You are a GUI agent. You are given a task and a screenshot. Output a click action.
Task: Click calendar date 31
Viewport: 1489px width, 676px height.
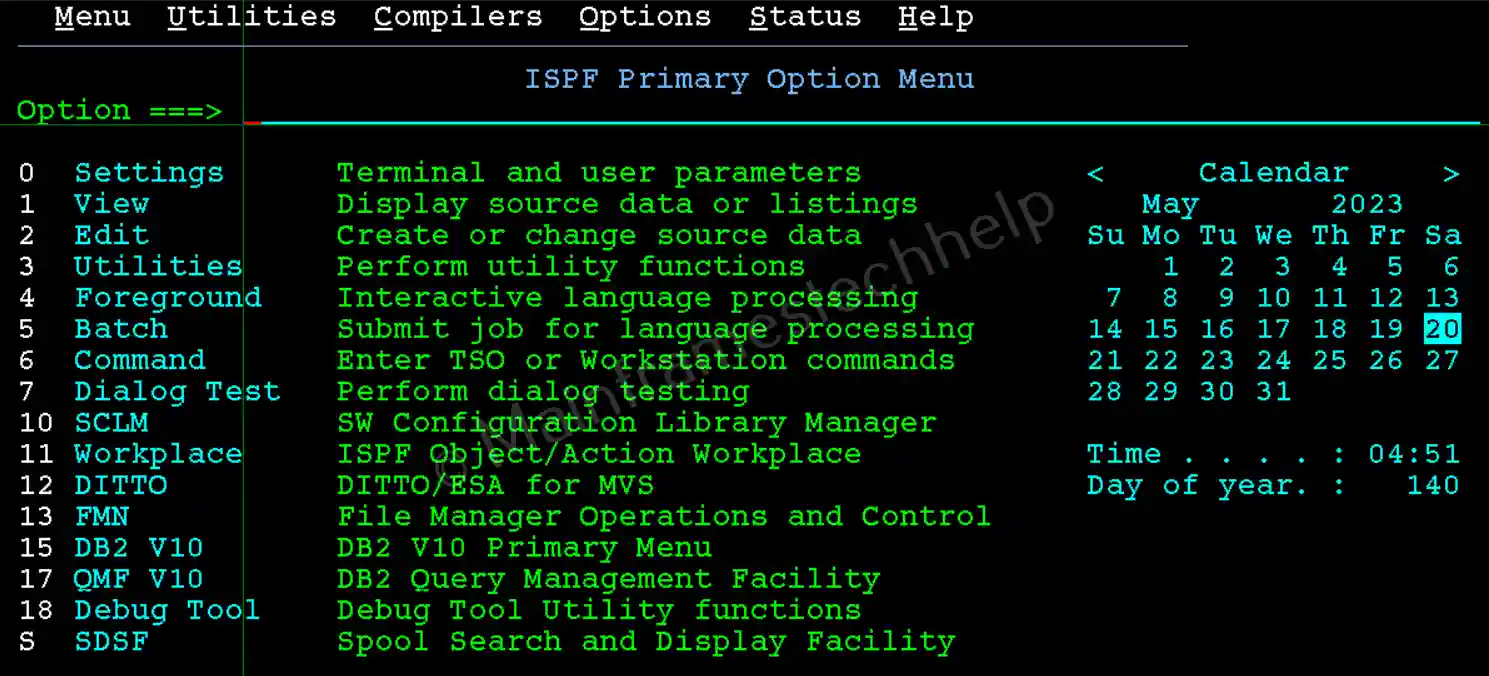[x=1273, y=391]
